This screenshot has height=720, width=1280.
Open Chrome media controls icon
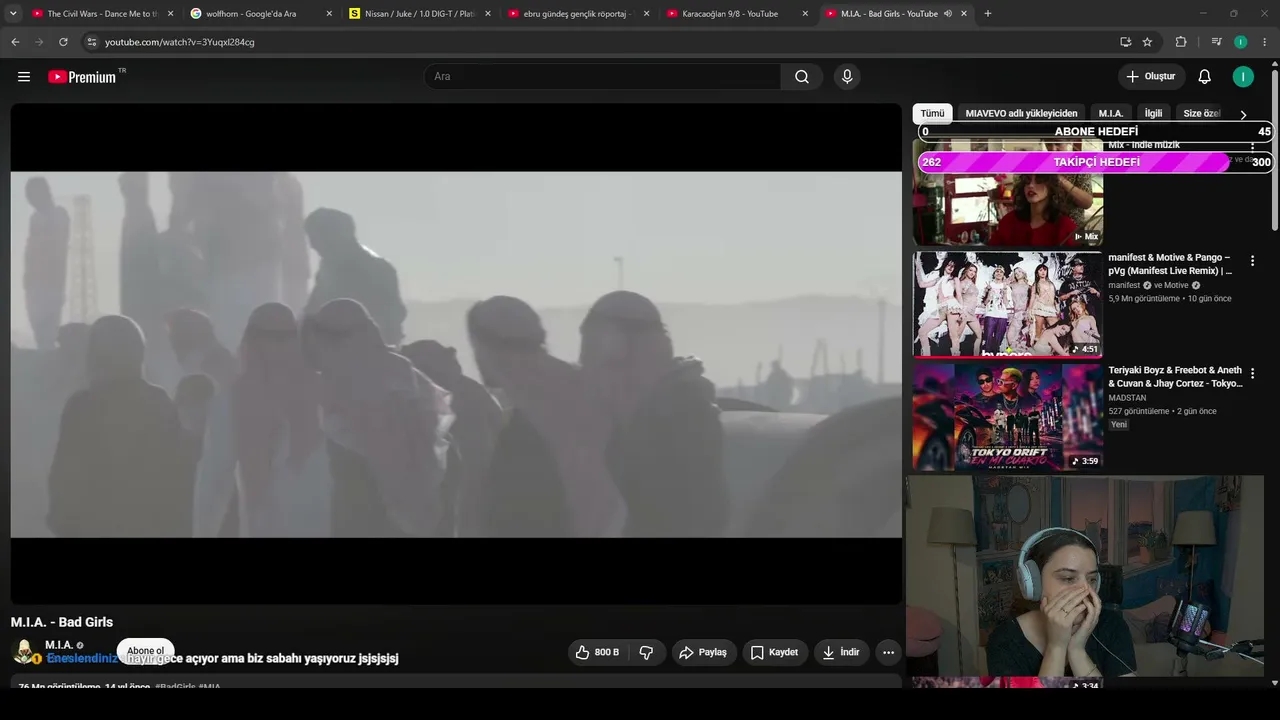point(1216,42)
